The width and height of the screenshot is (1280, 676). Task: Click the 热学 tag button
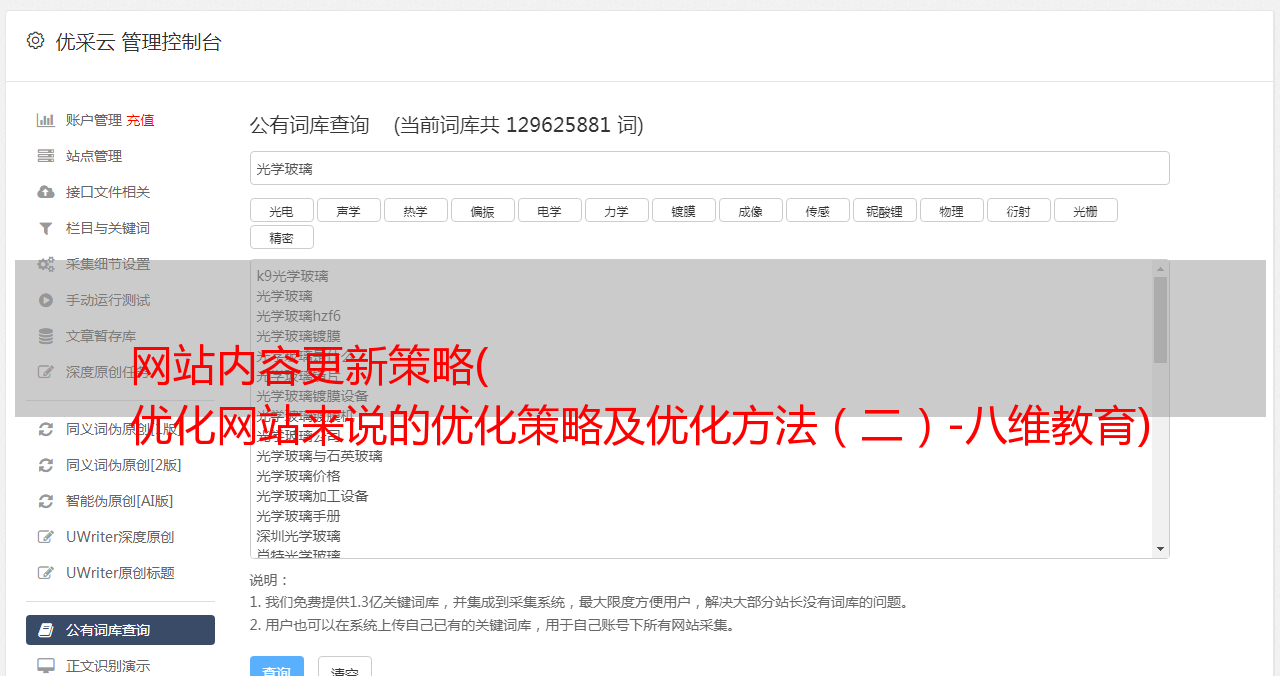point(416,210)
